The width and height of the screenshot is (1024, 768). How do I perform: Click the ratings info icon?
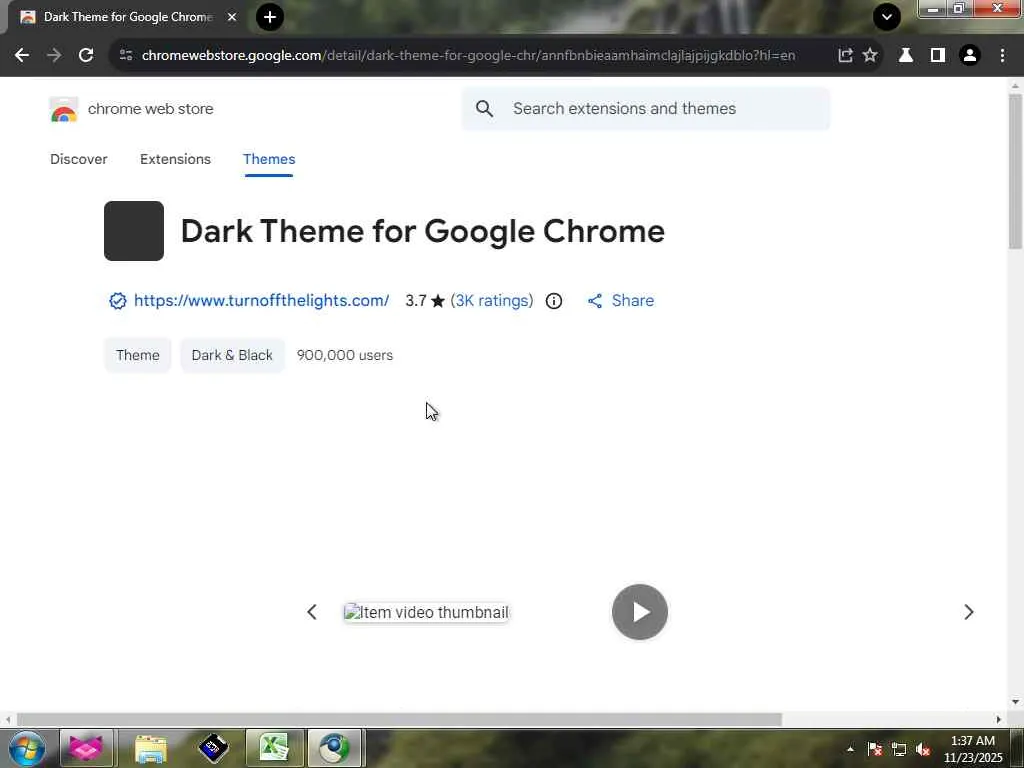554,300
